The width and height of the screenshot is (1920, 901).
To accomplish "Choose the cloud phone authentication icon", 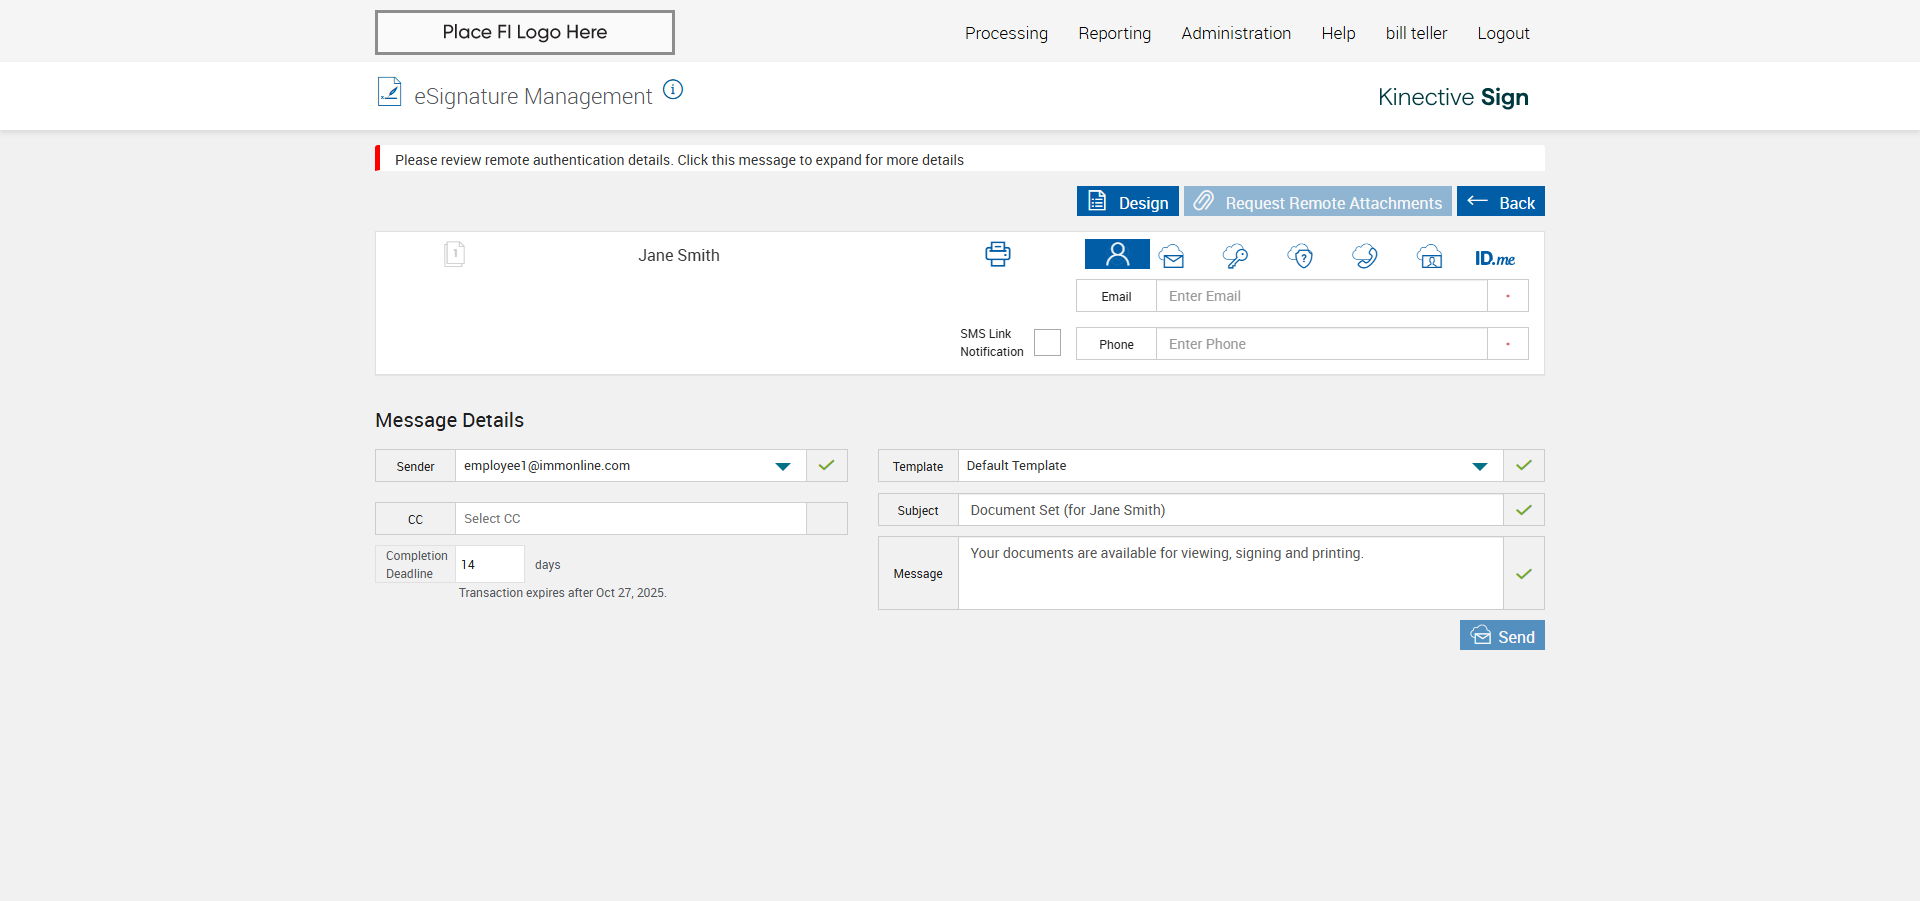I will click(x=1365, y=256).
